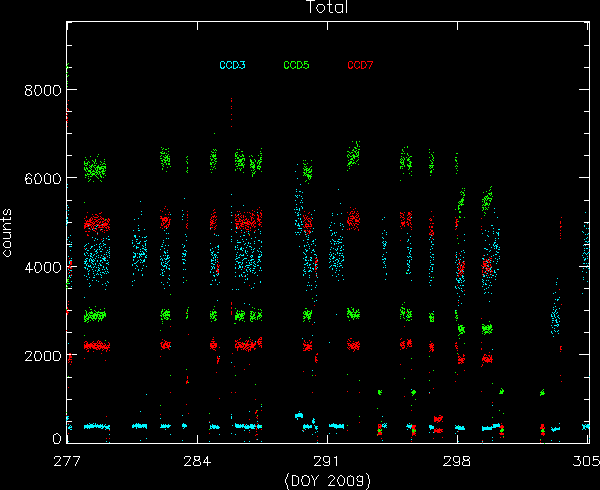Click the 284 x-axis tick label
Viewport: 600px width, 490px height.
197,463
